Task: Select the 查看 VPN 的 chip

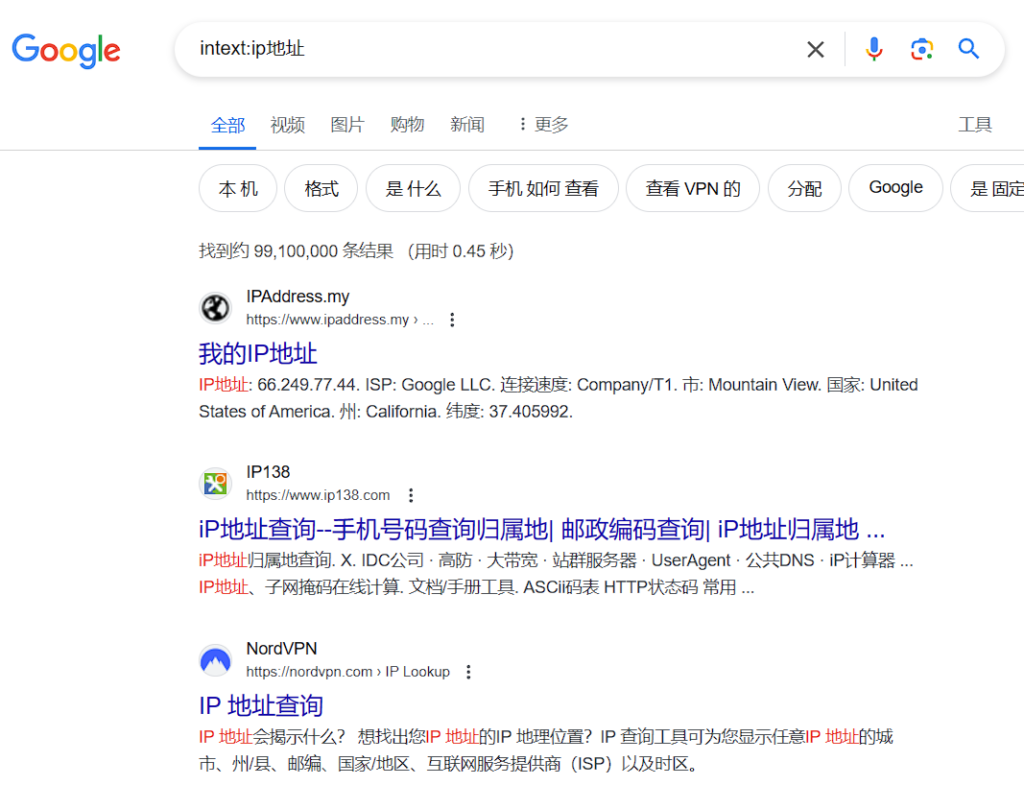Action: tap(693, 189)
